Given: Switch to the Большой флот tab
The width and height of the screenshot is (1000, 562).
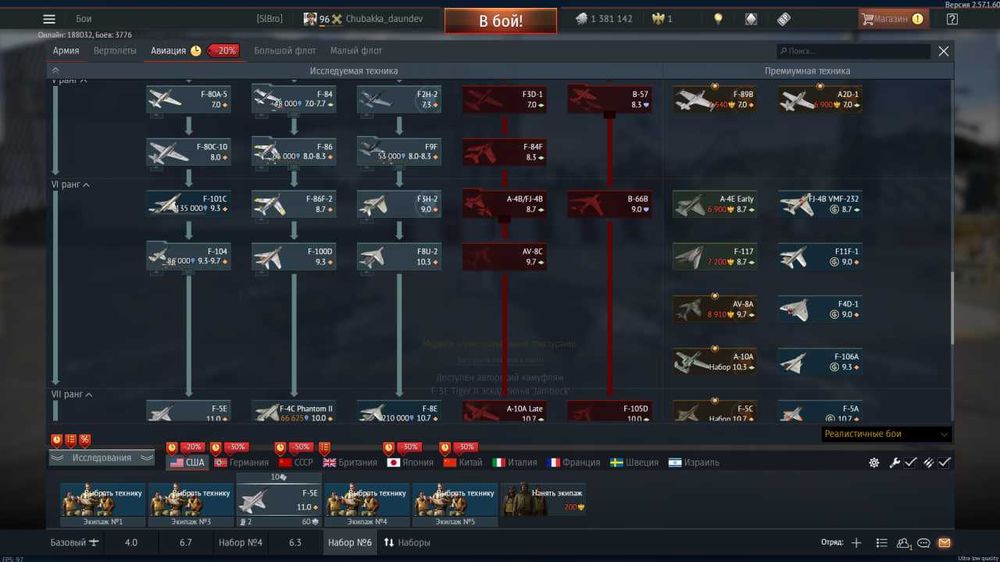Looking at the screenshot, I should 284,50.
